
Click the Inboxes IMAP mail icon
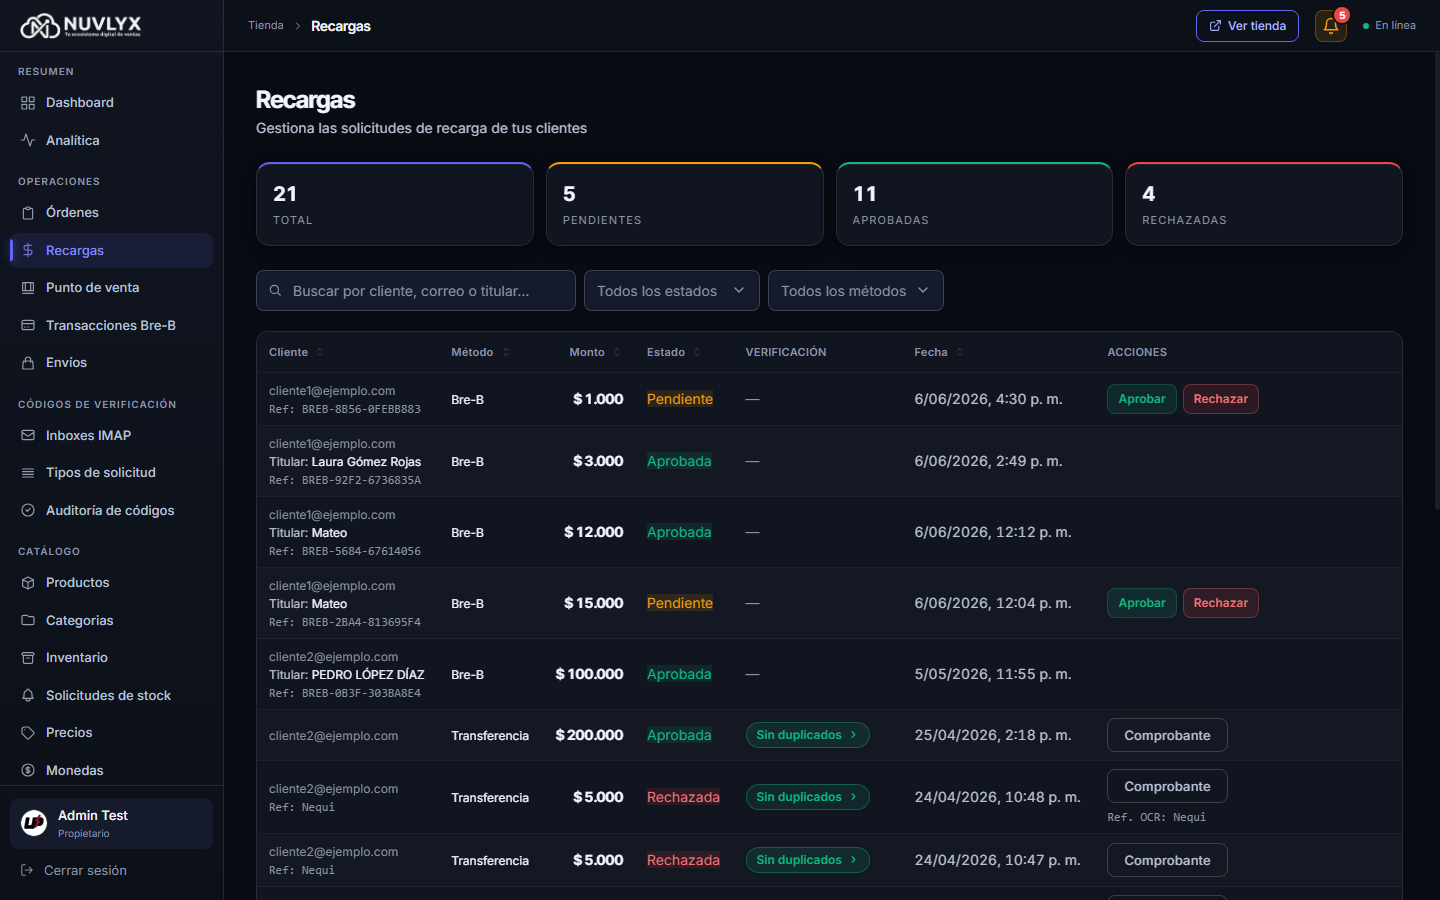pos(28,436)
